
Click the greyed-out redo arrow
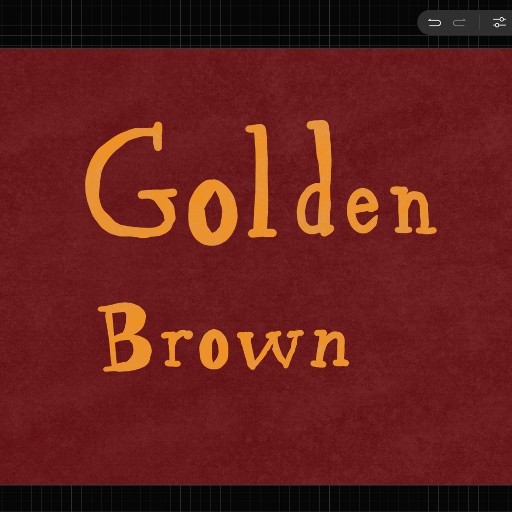(459, 23)
